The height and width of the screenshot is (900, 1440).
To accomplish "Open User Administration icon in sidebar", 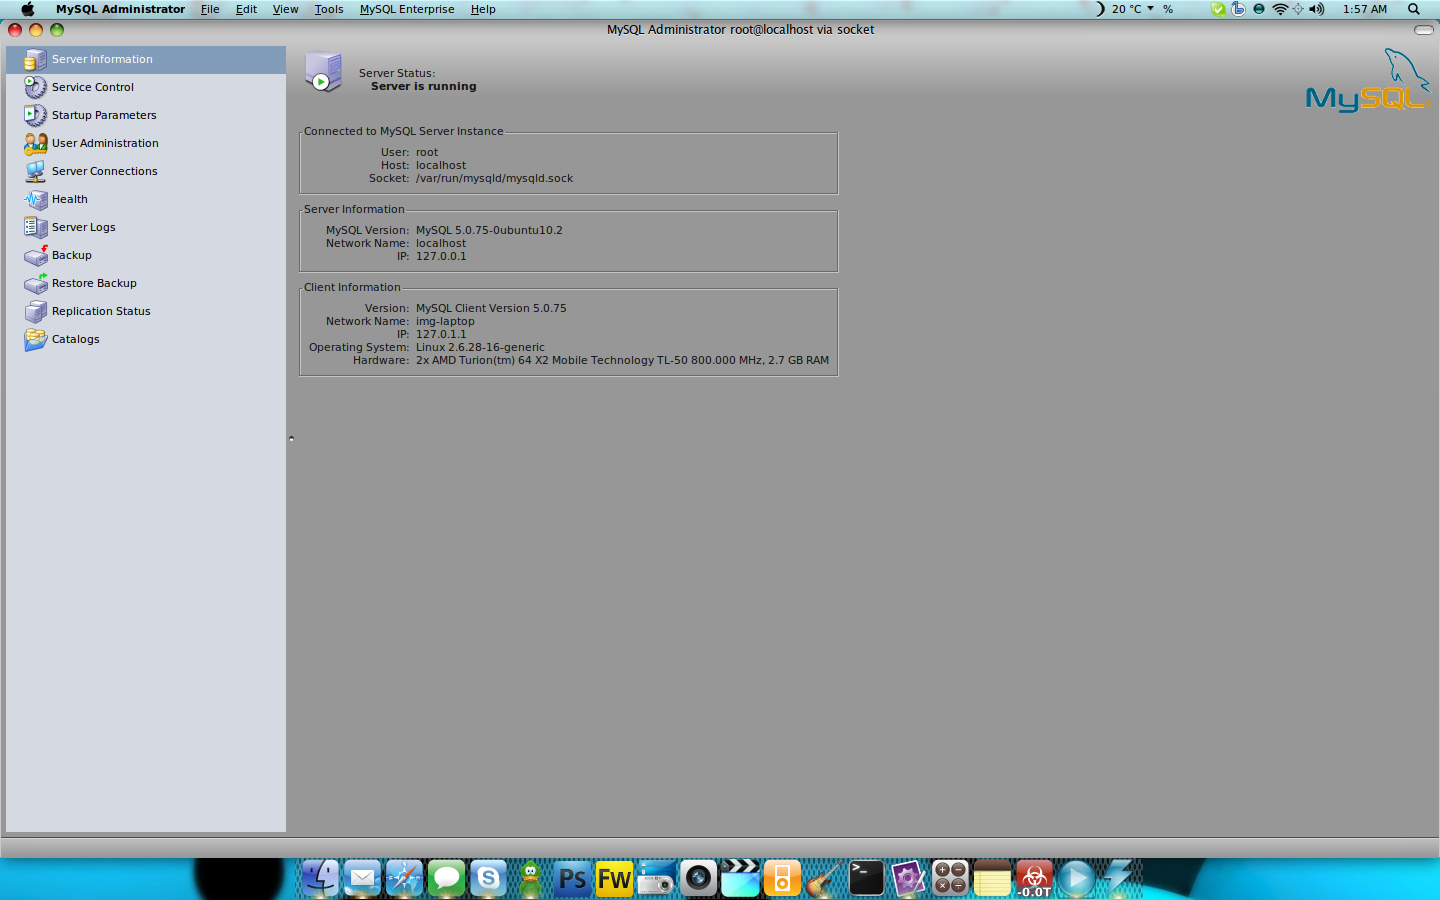I will 35,143.
